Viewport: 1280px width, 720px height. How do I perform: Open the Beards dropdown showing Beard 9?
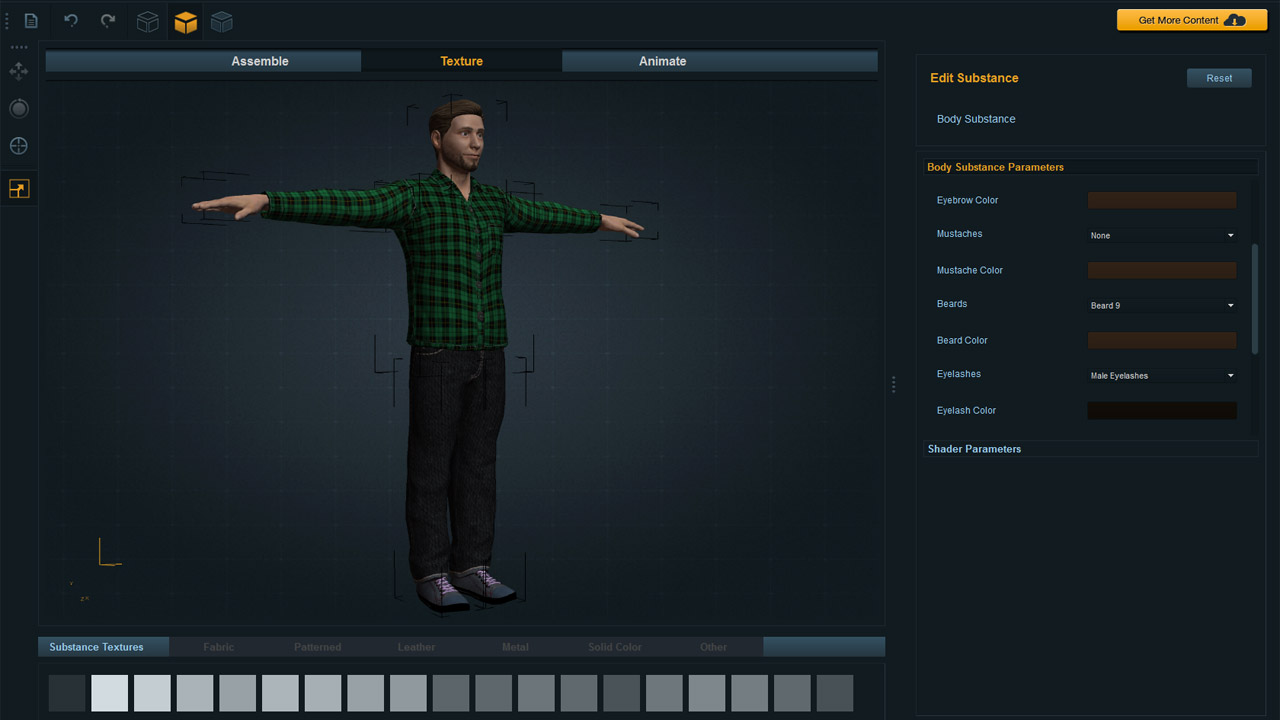(1162, 306)
